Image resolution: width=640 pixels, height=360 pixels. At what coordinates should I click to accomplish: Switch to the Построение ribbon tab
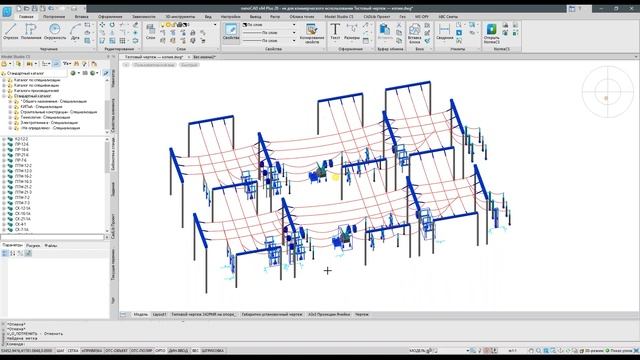tap(54, 17)
